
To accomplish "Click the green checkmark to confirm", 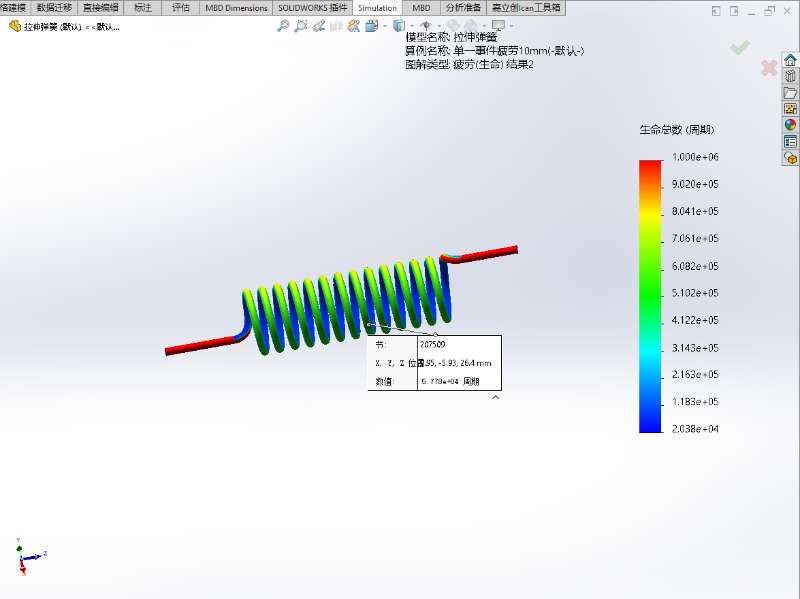I will pyautogui.click(x=739, y=47).
